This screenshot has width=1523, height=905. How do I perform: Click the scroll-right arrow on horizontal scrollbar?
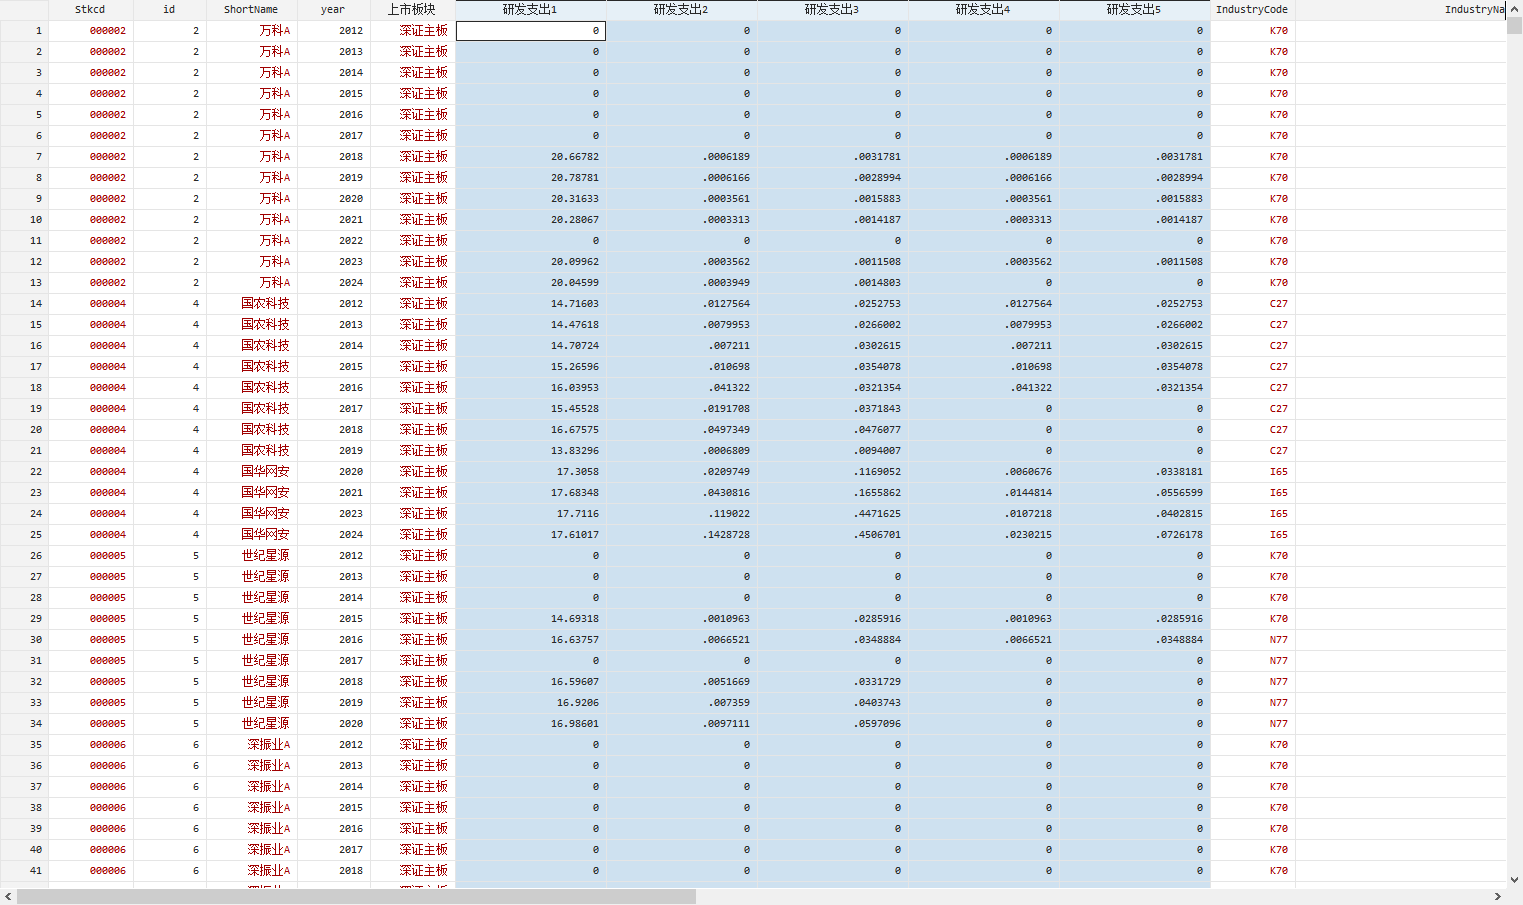[1498, 897]
